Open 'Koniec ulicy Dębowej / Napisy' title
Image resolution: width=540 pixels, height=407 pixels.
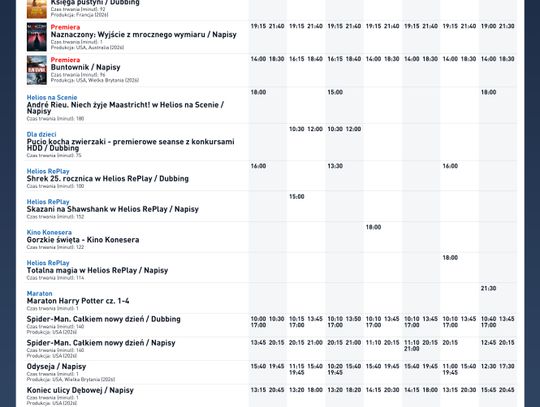click(x=80, y=390)
